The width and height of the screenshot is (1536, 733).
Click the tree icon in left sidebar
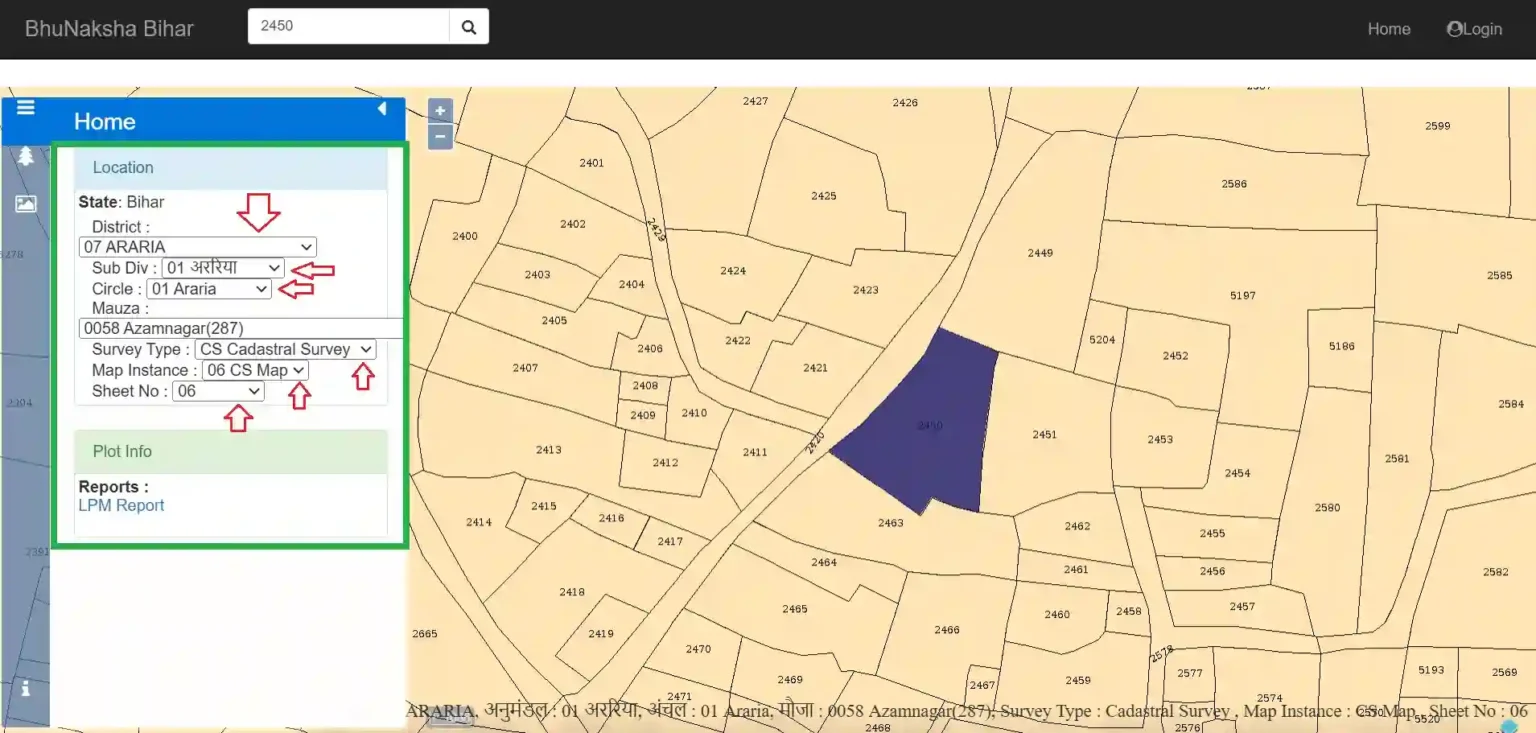25,157
